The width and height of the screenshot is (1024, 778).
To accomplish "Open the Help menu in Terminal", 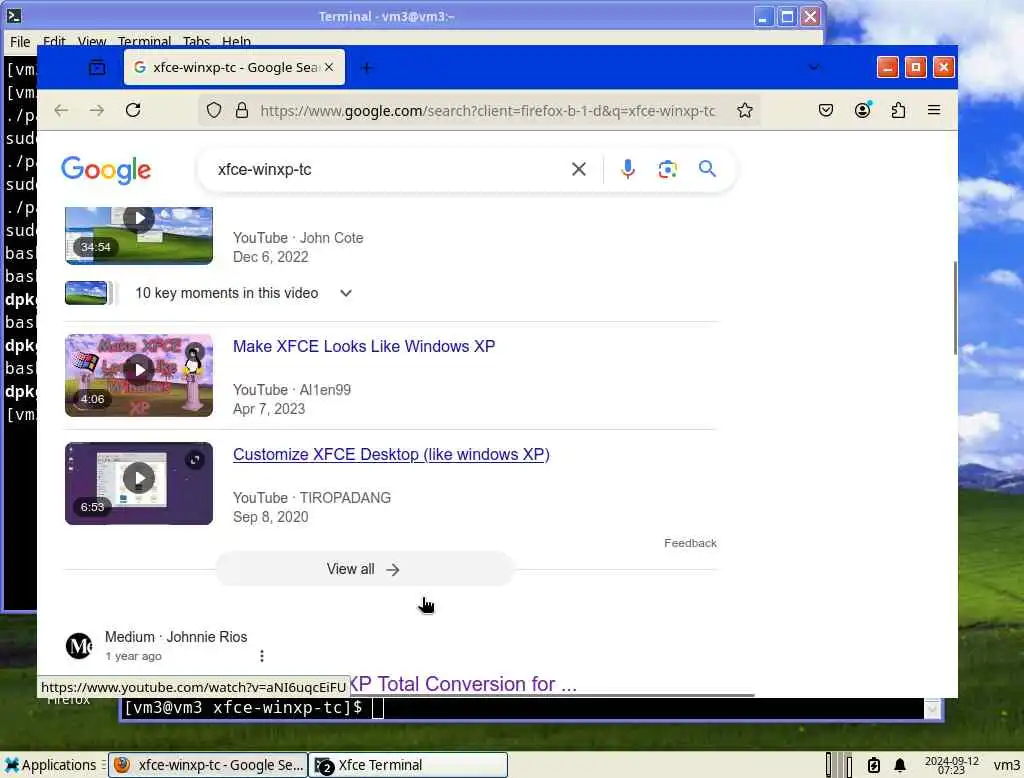I will (236, 41).
